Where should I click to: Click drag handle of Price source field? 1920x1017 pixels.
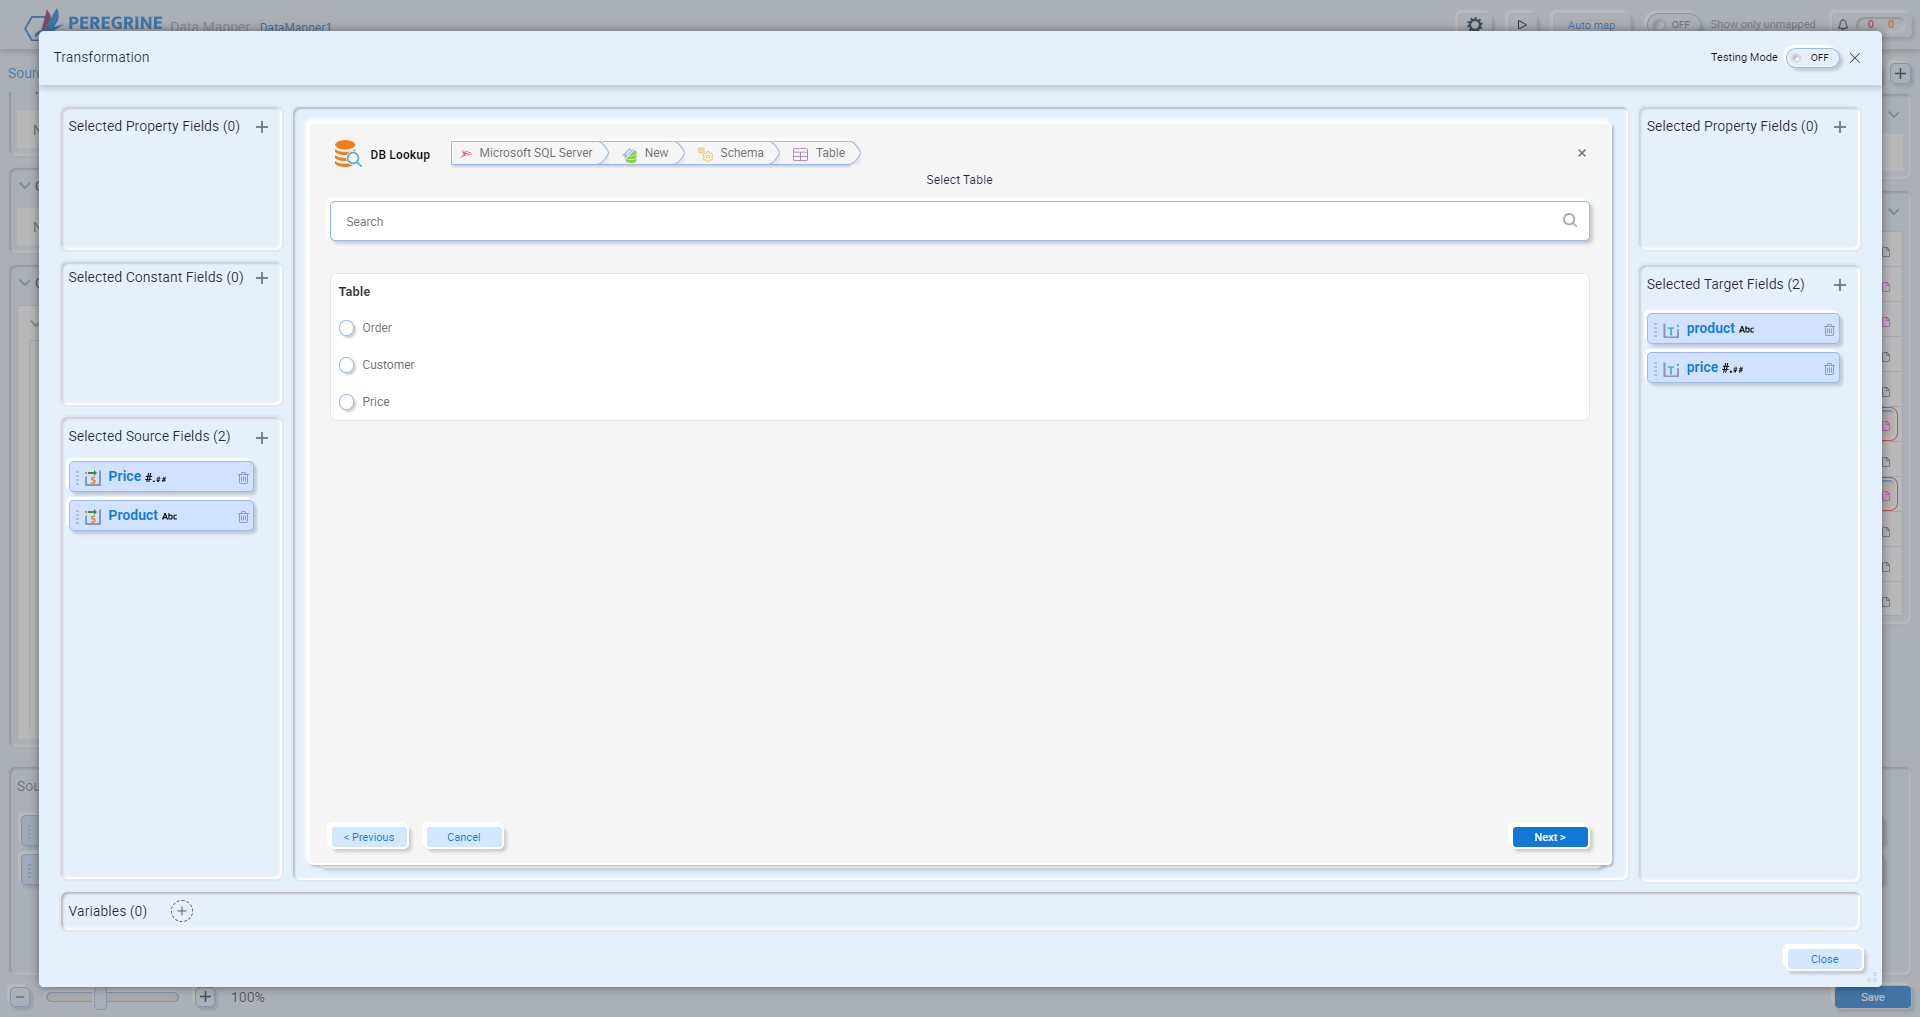click(77, 478)
